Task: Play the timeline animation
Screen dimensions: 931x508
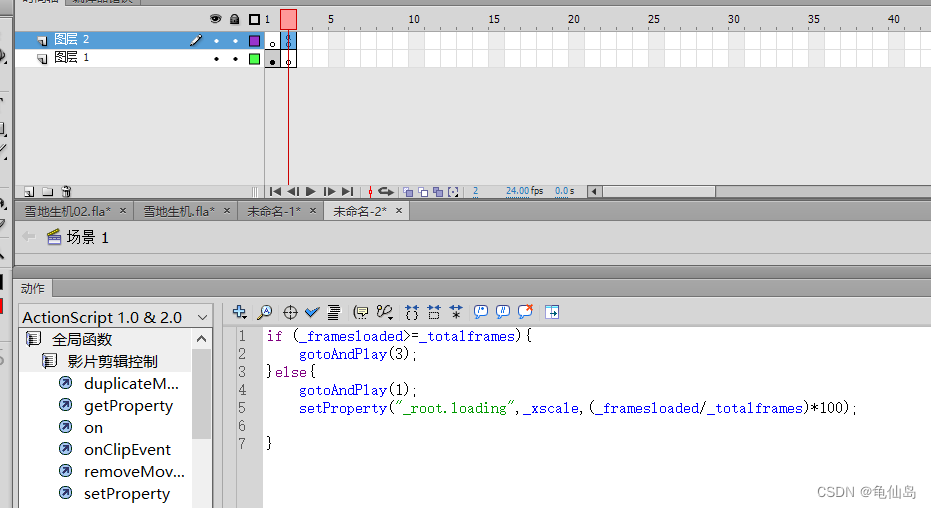Action: pos(311,192)
